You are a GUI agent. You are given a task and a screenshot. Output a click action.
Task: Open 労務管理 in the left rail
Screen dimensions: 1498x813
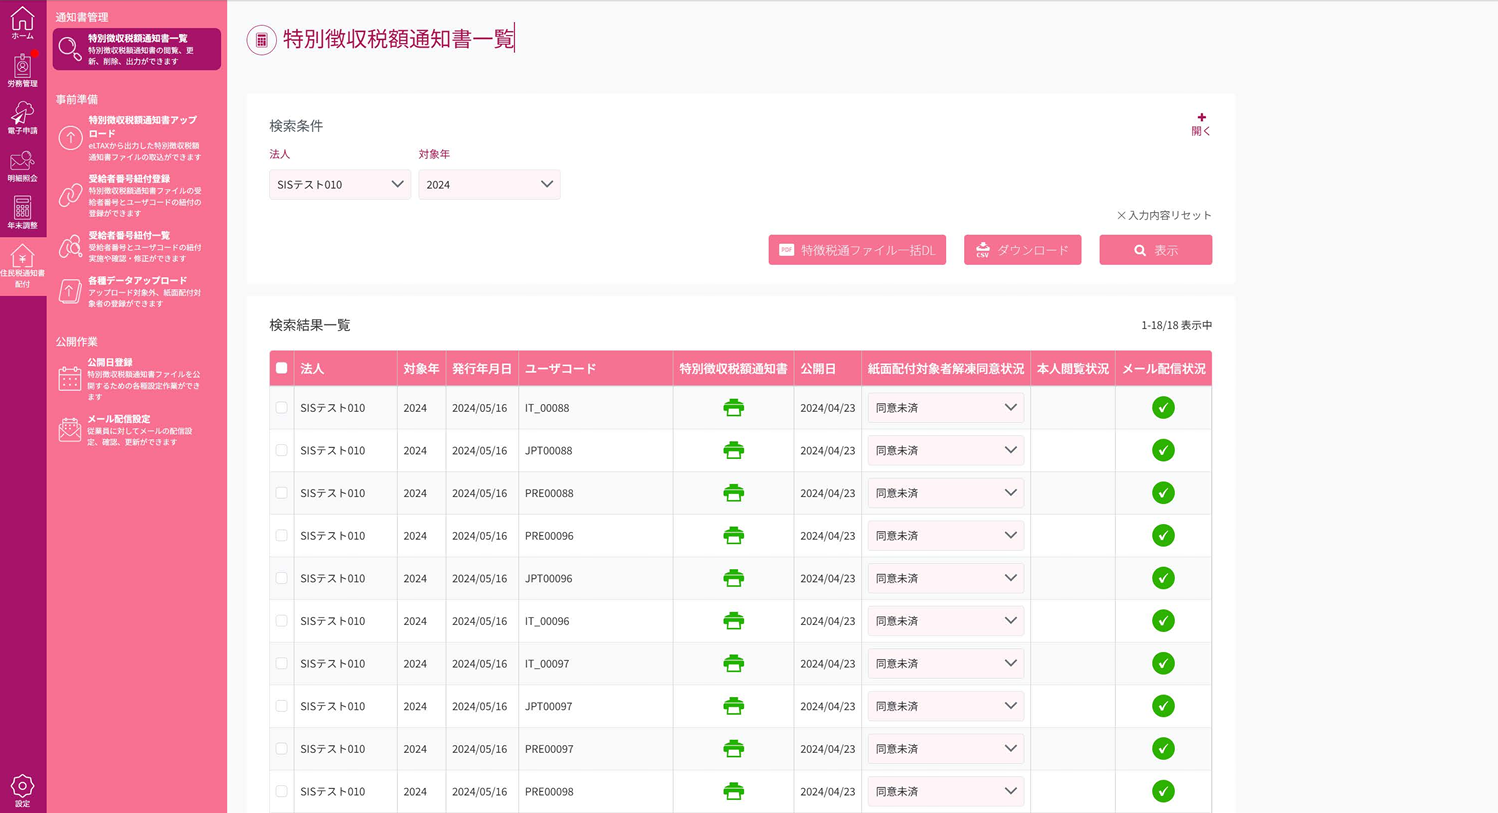(22, 70)
